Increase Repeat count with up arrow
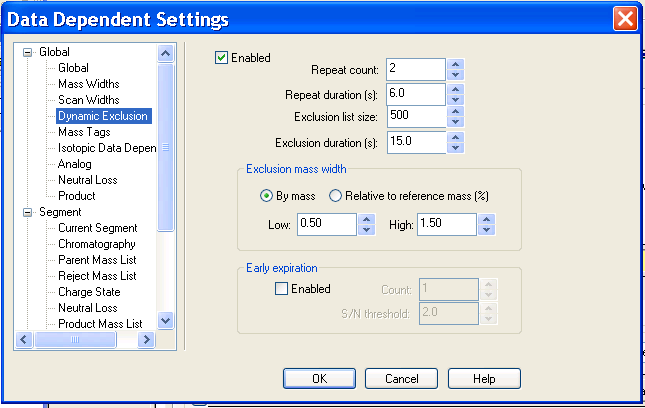 tap(455, 64)
